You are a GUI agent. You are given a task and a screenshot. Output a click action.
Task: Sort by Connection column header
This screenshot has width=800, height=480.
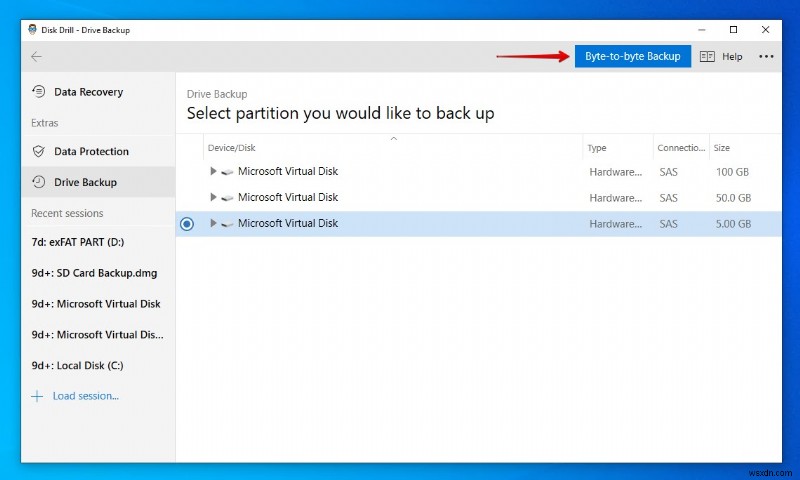(x=681, y=148)
